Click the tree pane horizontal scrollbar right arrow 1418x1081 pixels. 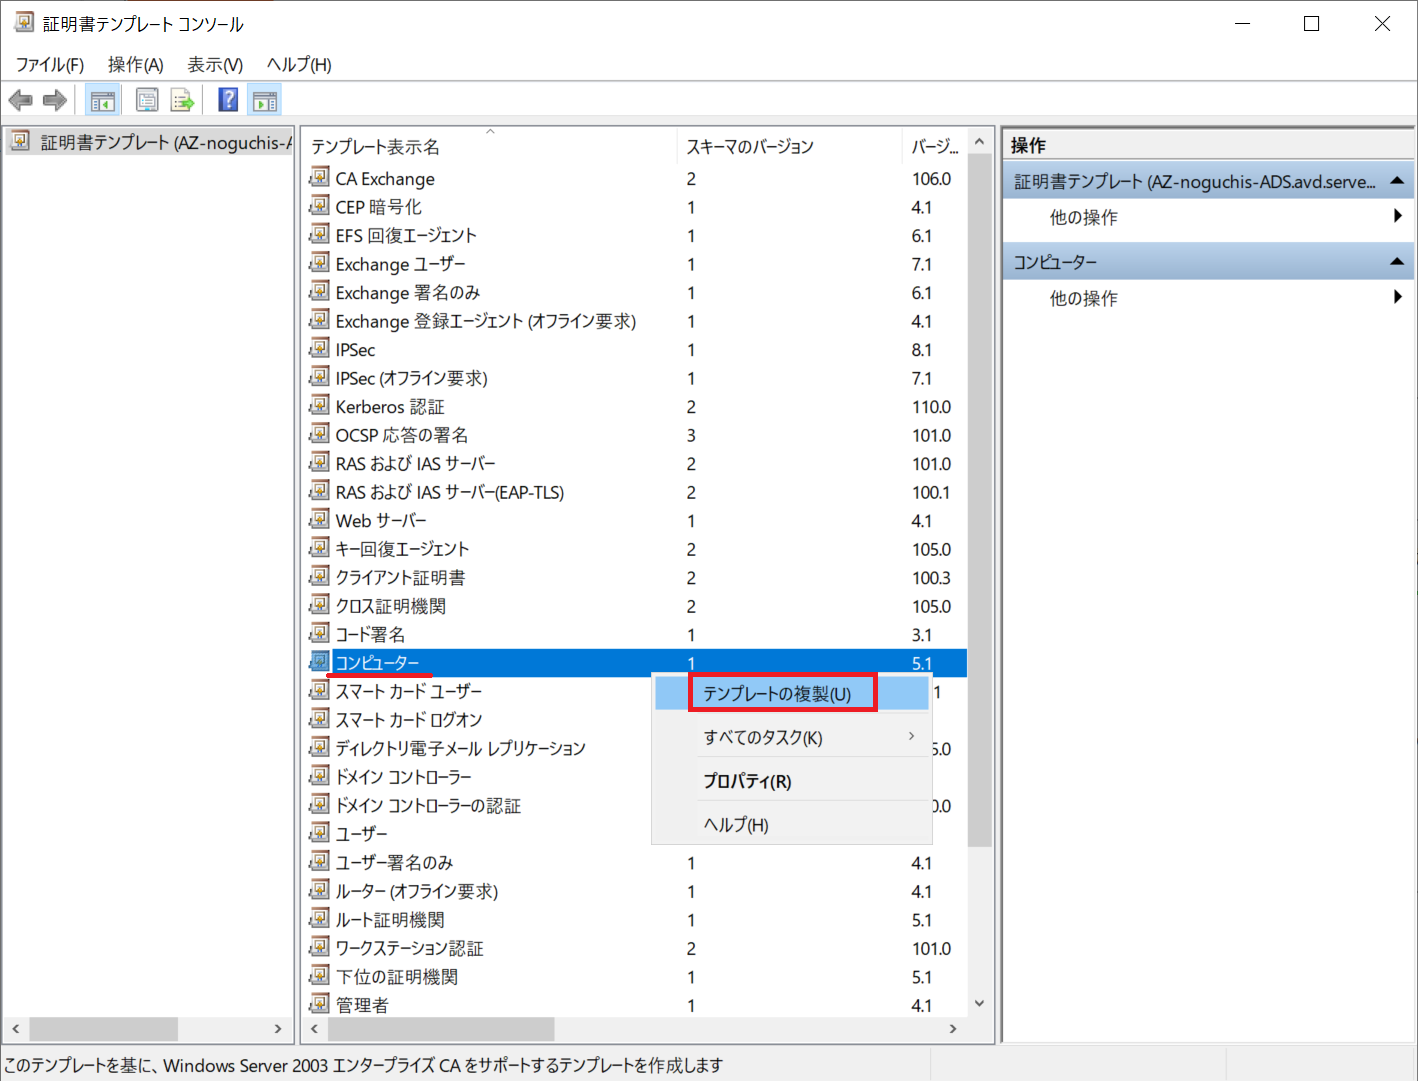[278, 1028]
